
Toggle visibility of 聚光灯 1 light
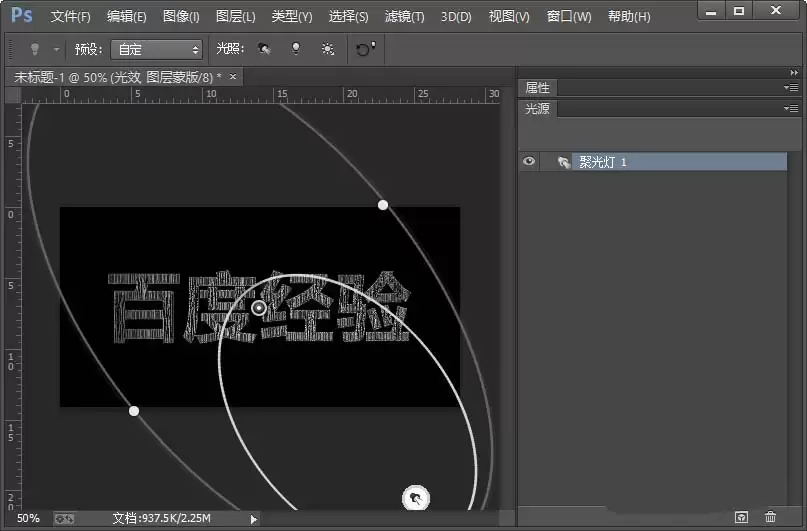pyautogui.click(x=529, y=162)
